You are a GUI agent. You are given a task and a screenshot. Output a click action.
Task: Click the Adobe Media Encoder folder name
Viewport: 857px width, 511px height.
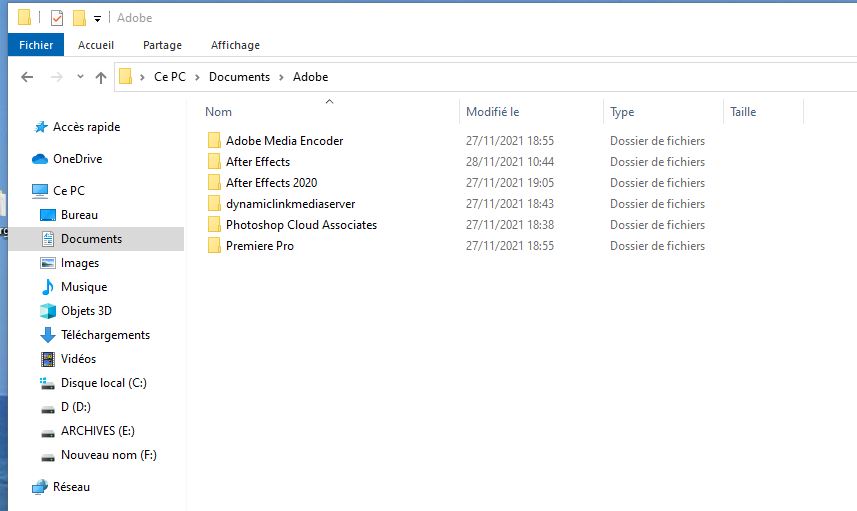point(285,141)
